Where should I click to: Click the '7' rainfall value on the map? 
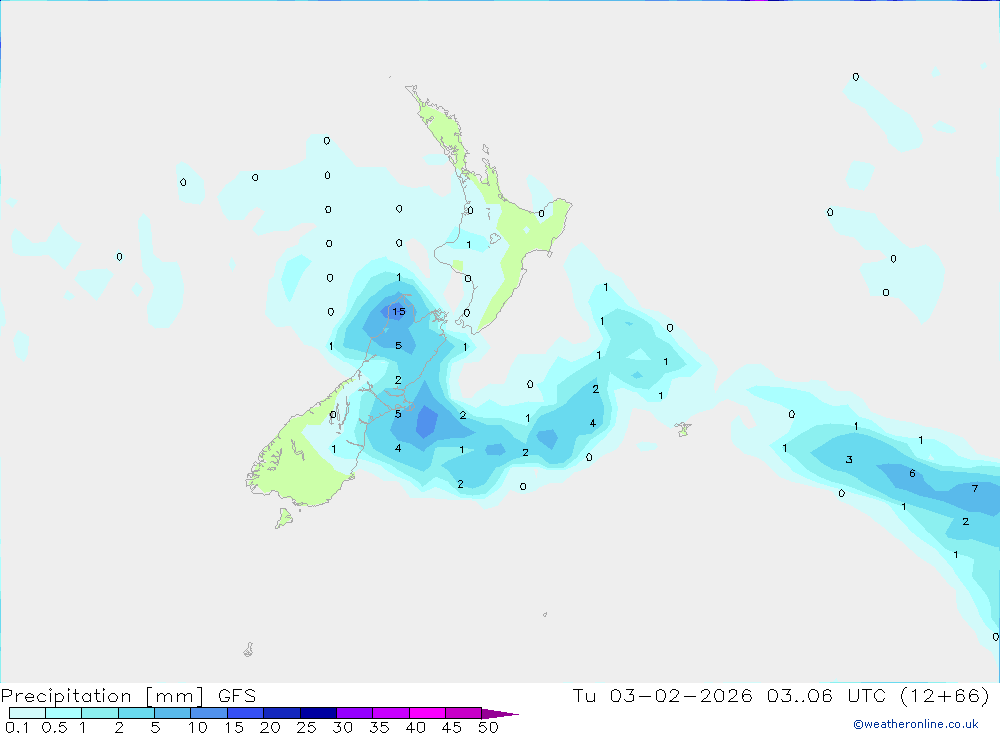point(974,489)
